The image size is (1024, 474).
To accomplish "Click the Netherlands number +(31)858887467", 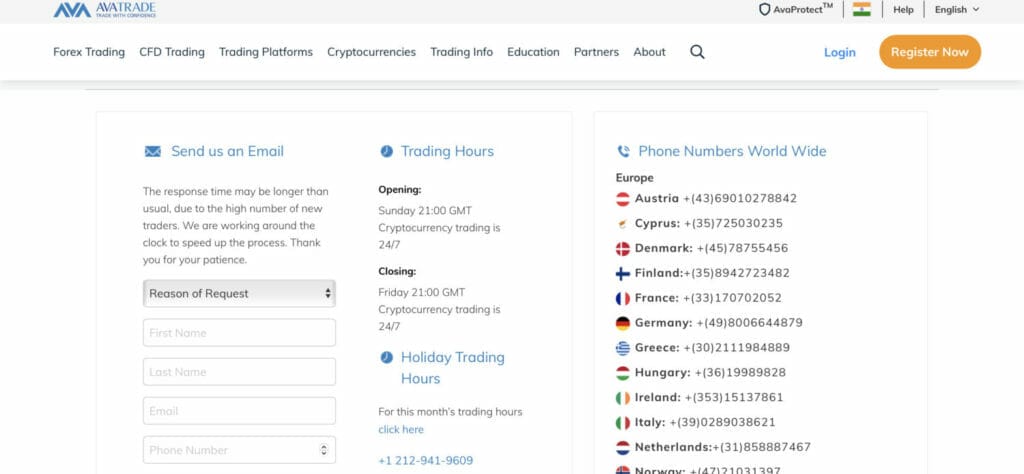I will pos(761,447).
